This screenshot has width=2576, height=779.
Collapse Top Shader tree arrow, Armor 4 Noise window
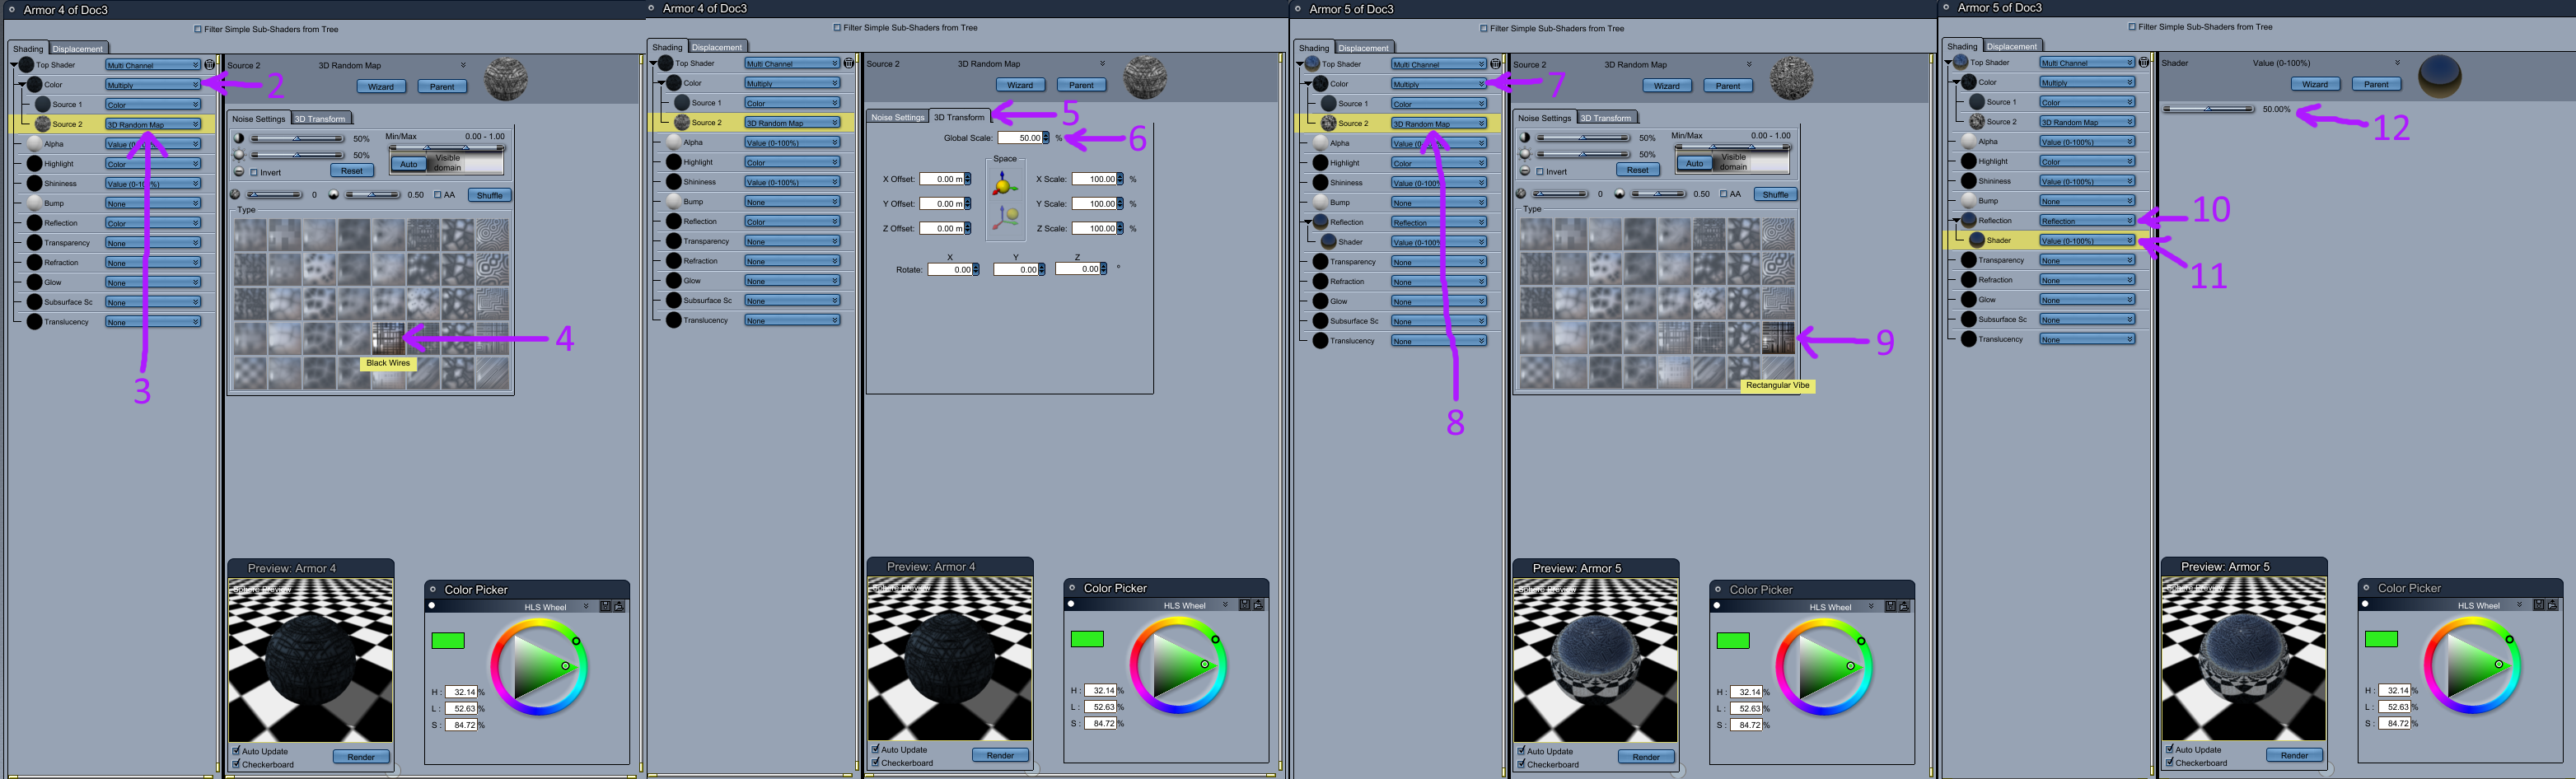(x=15, y=64)
